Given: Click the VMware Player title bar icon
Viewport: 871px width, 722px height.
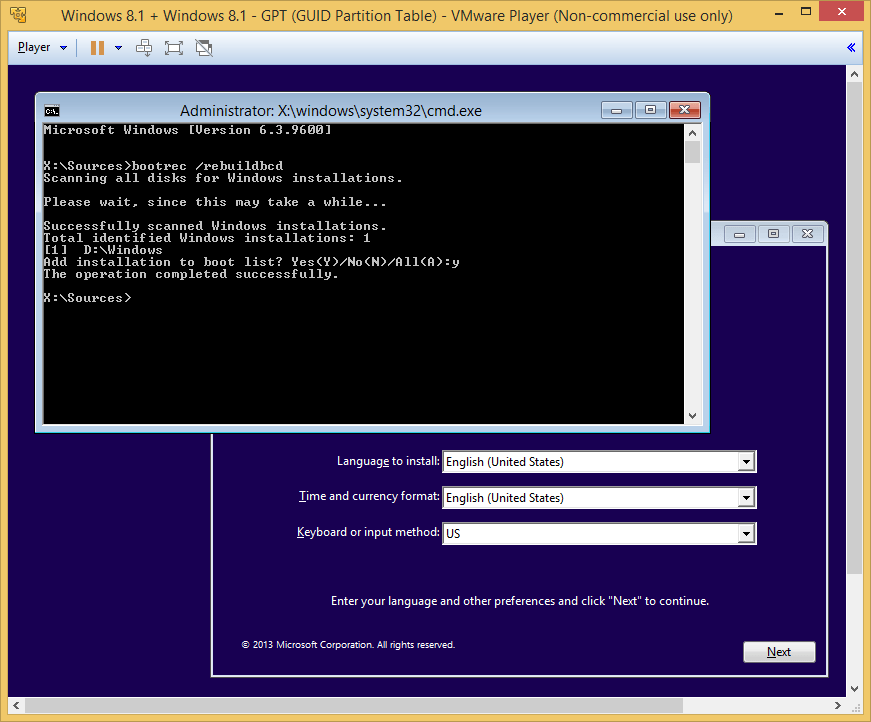Looking at the screenshot, I should [17, 15].
